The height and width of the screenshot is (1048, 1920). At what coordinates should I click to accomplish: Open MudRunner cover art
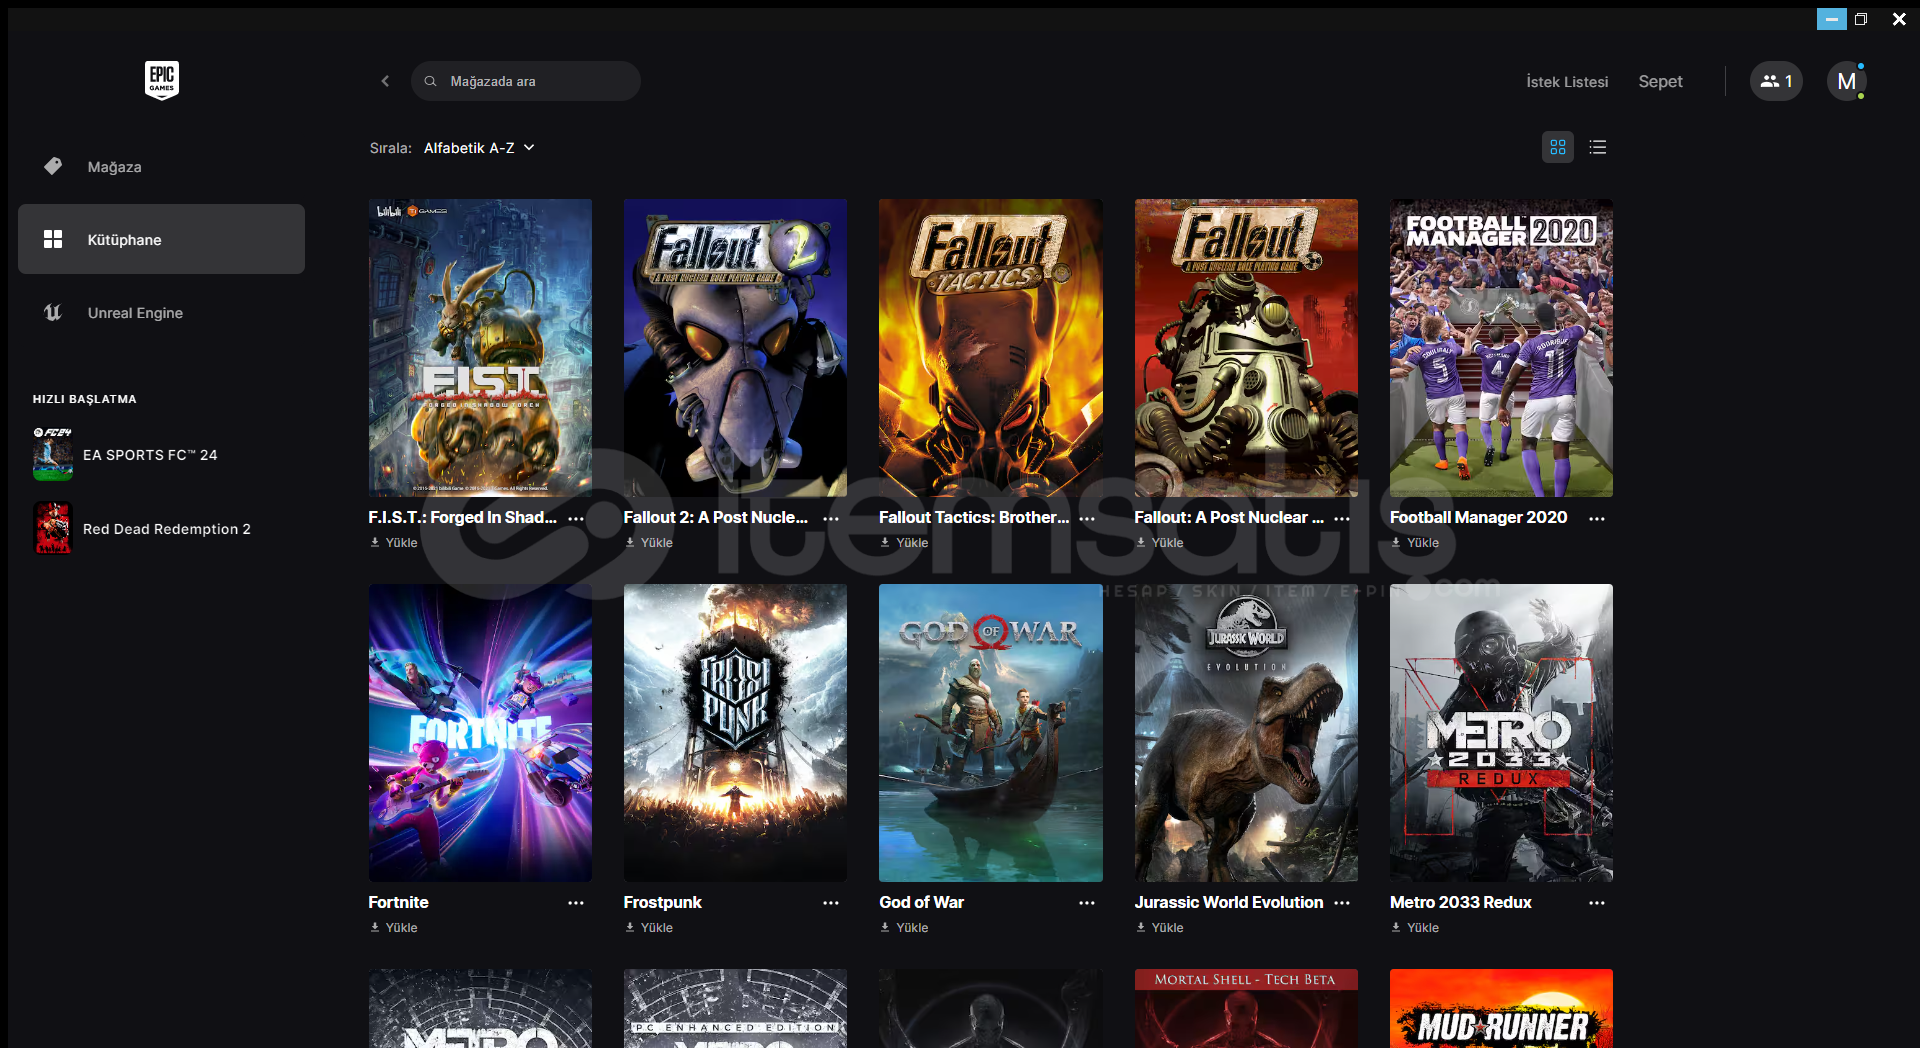(1501, 1008)
